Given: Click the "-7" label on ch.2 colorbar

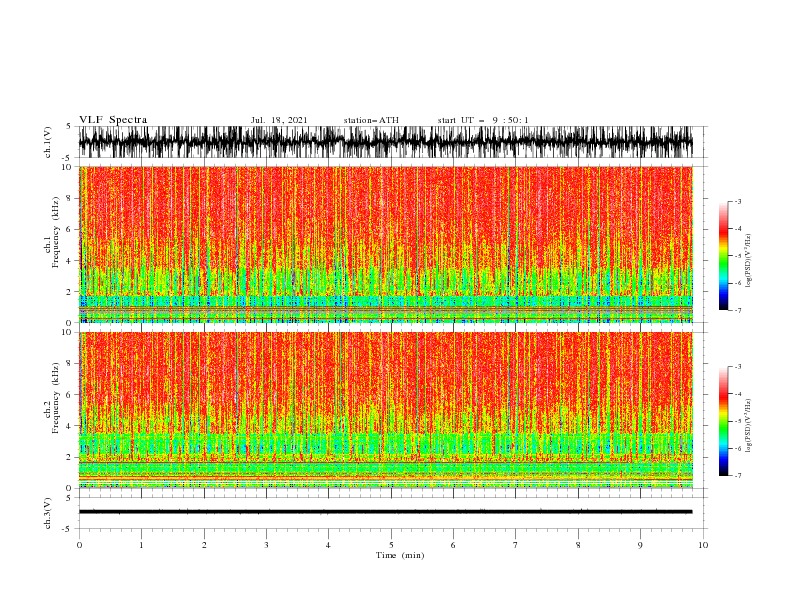Looking at the screenshot, I should pos(737,476).
